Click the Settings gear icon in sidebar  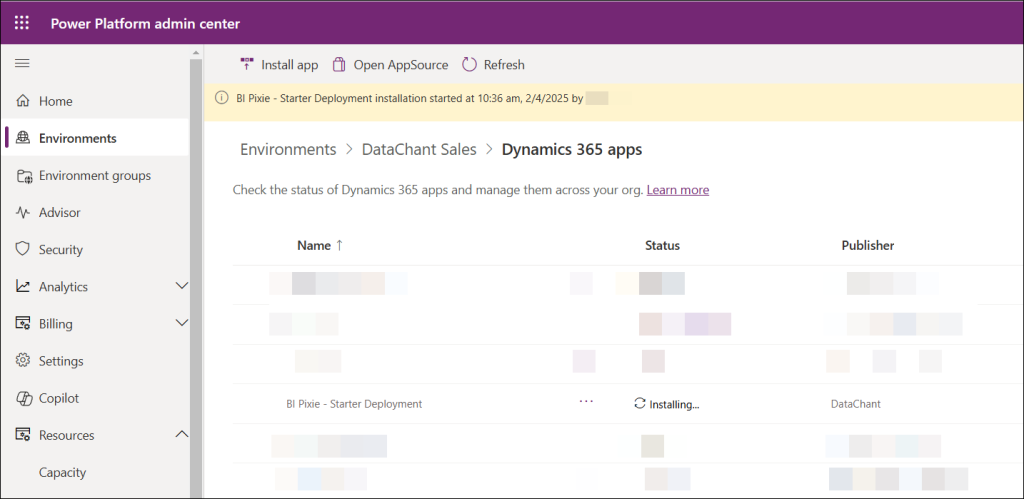[23, 361]
